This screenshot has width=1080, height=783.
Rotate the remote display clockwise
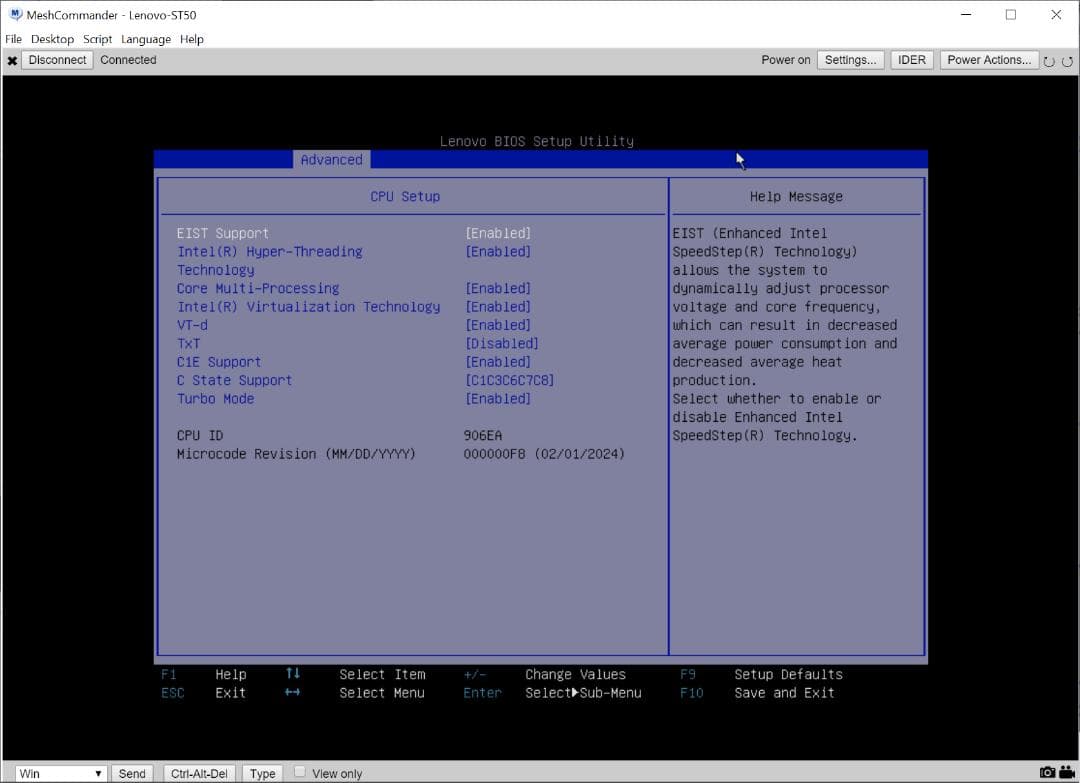[x=1067, y=60]
